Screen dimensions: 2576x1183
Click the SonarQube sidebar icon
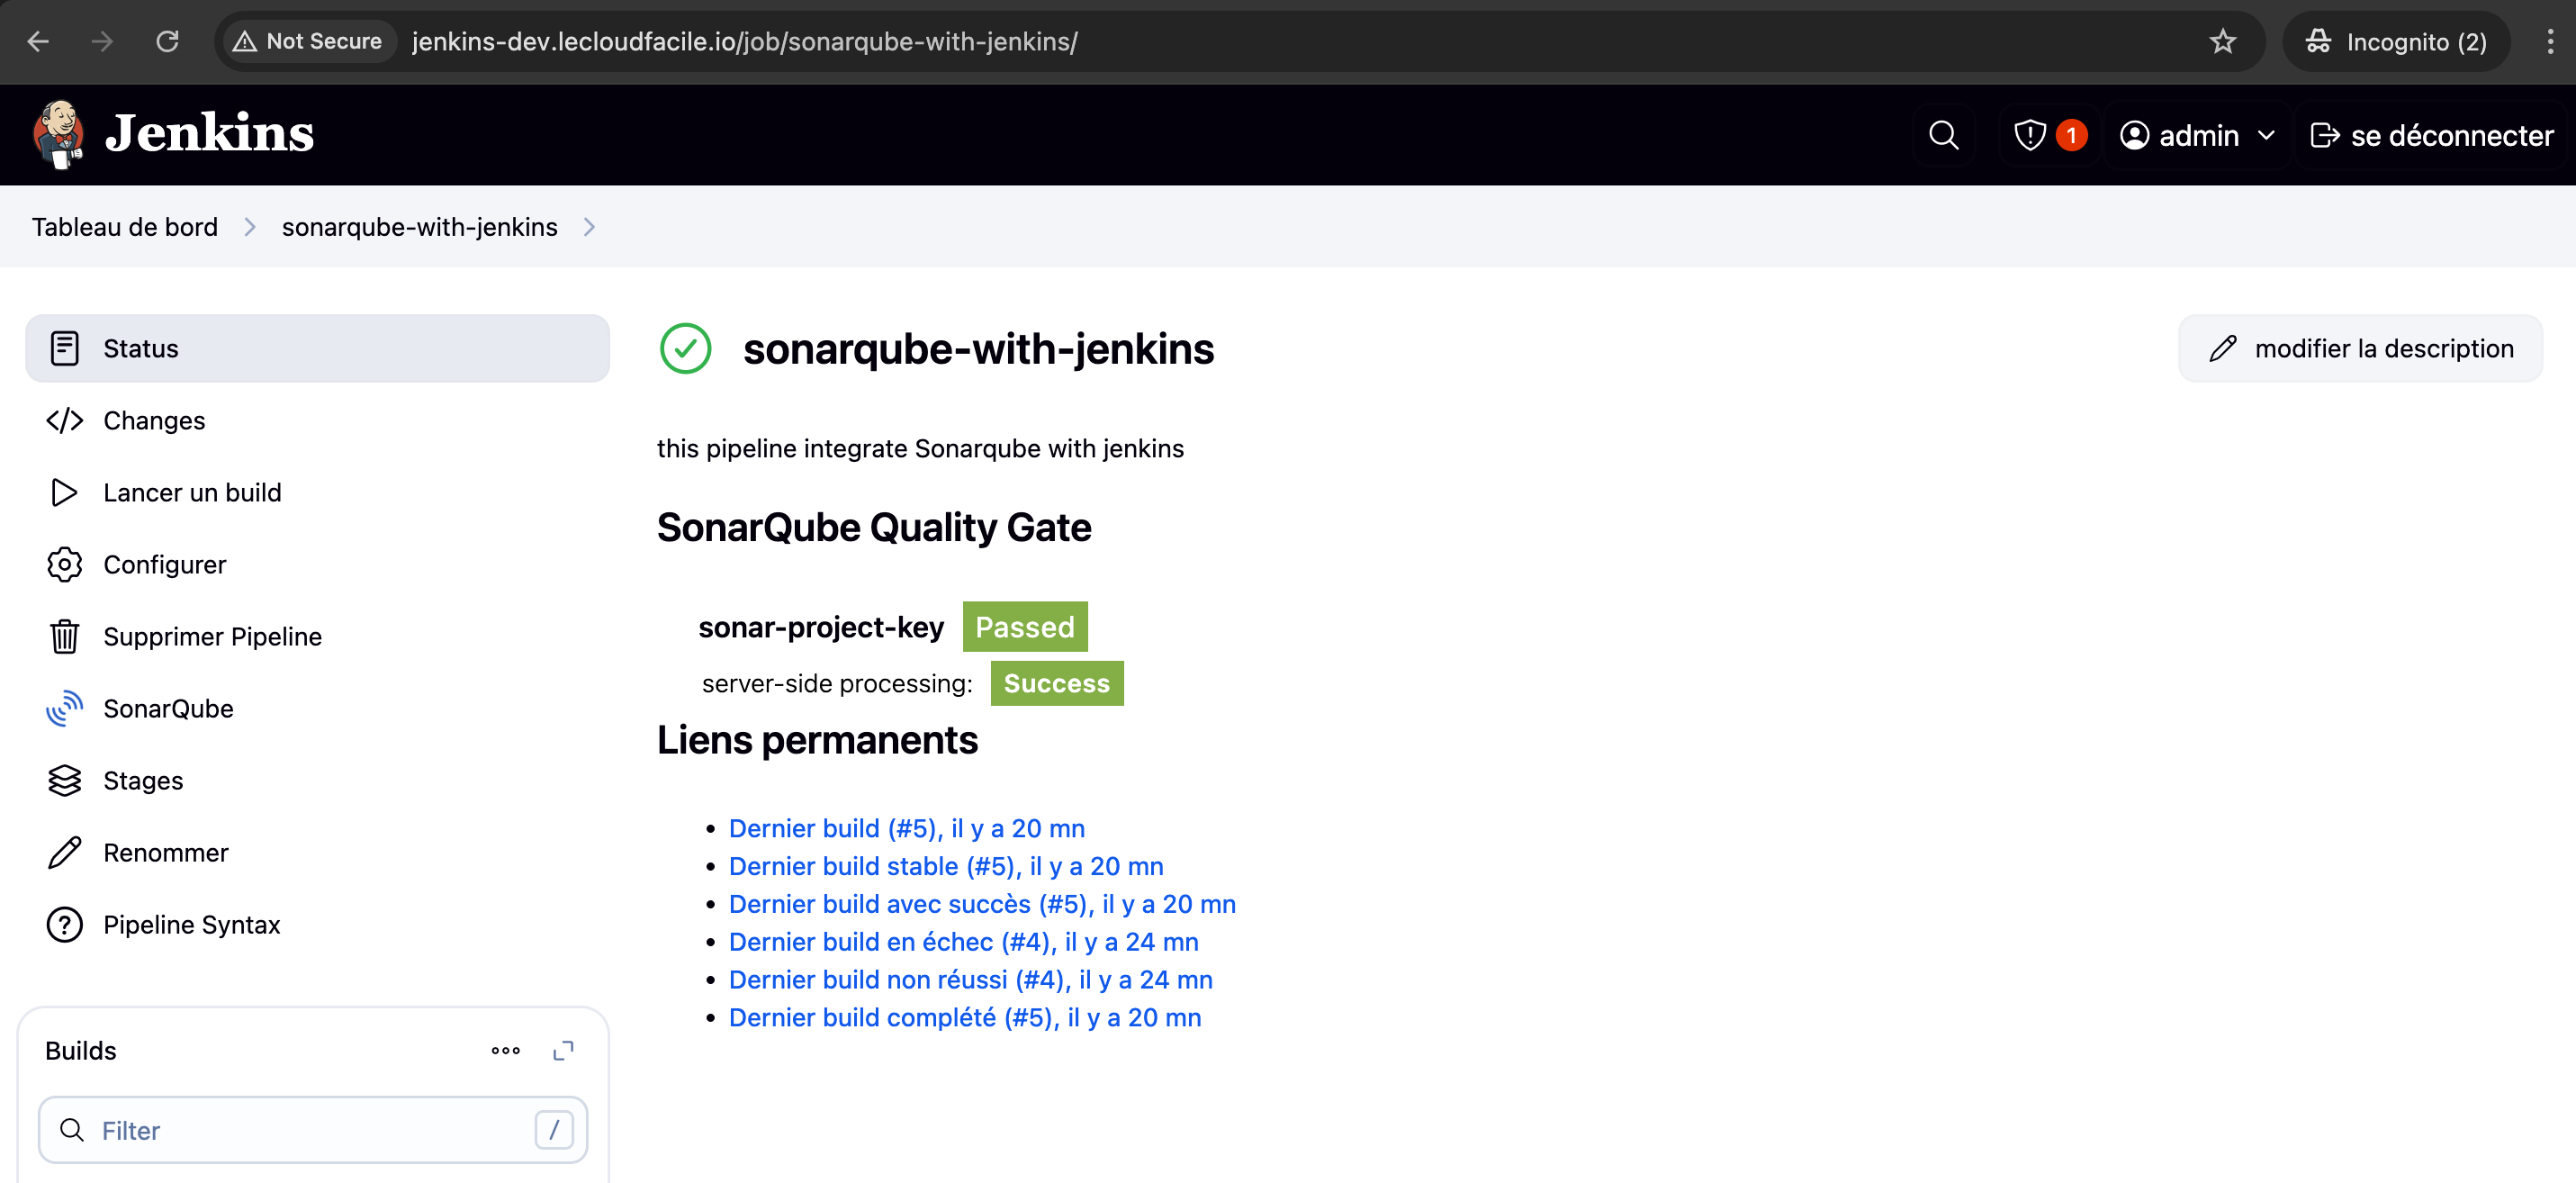tap(65, 709)
